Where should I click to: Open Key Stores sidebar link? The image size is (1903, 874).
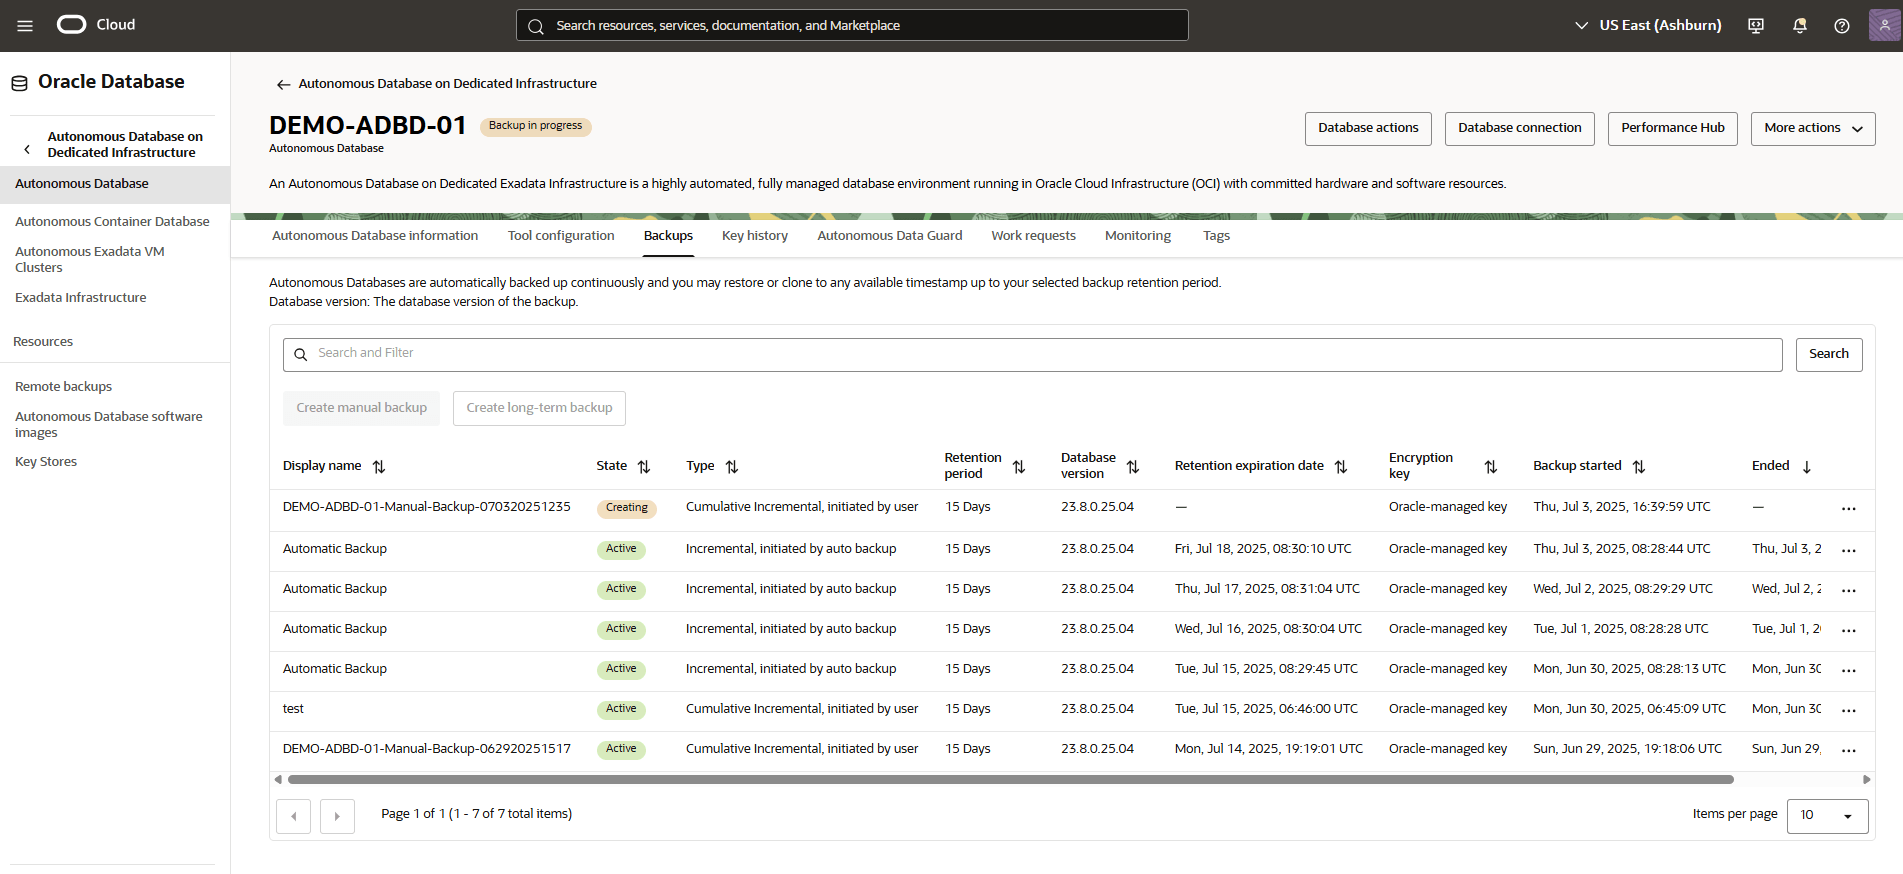46,462
